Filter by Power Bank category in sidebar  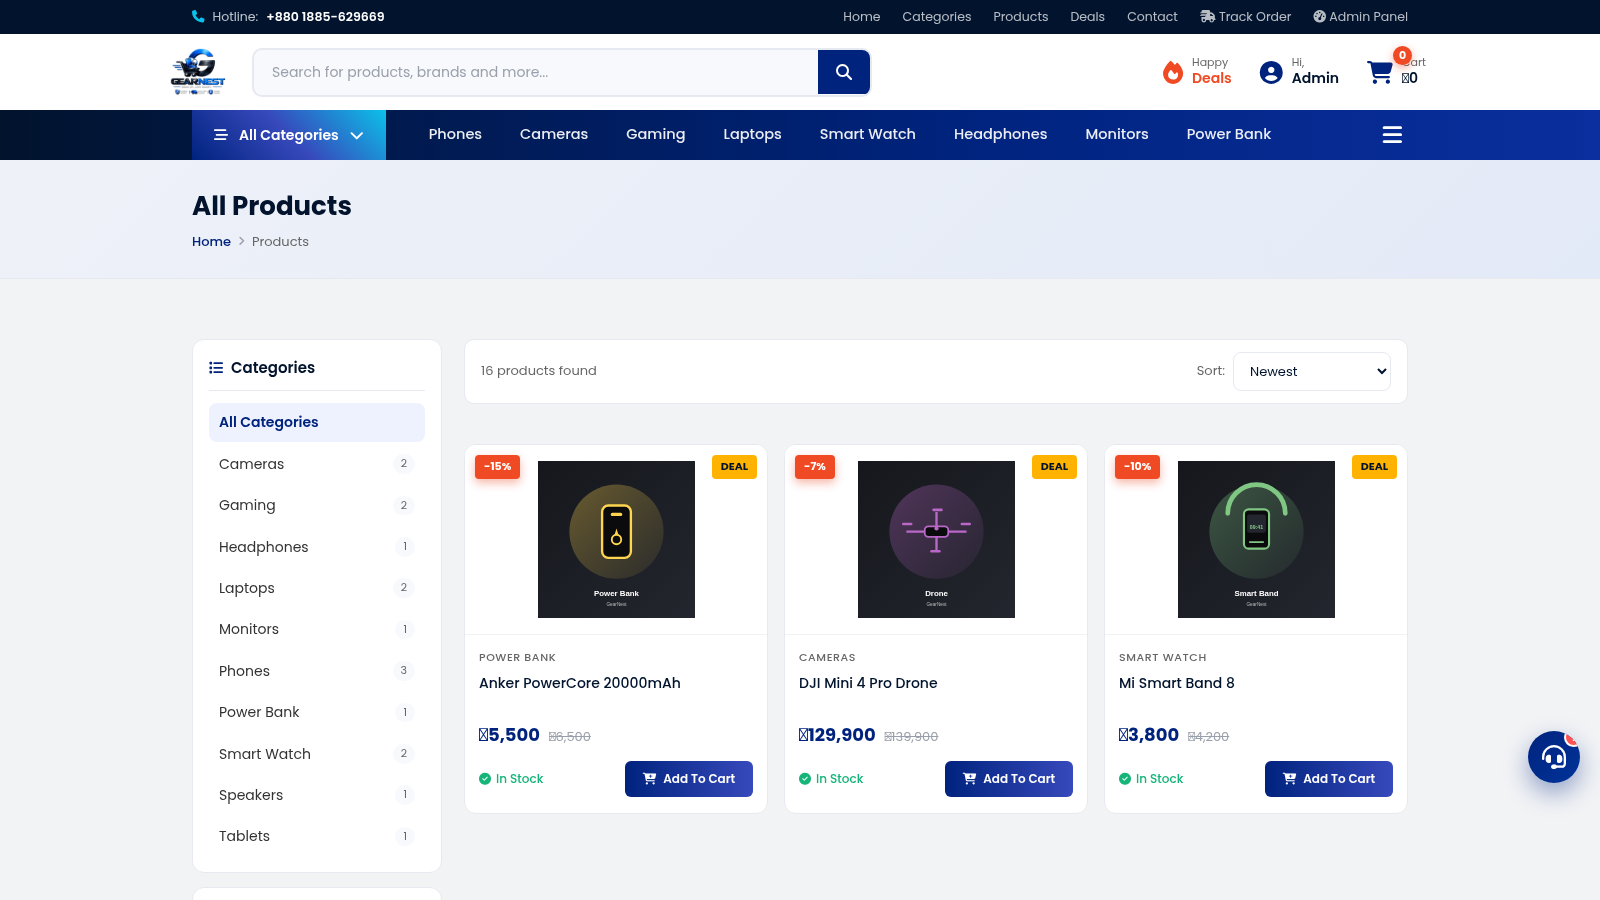[x=317, y=712]
